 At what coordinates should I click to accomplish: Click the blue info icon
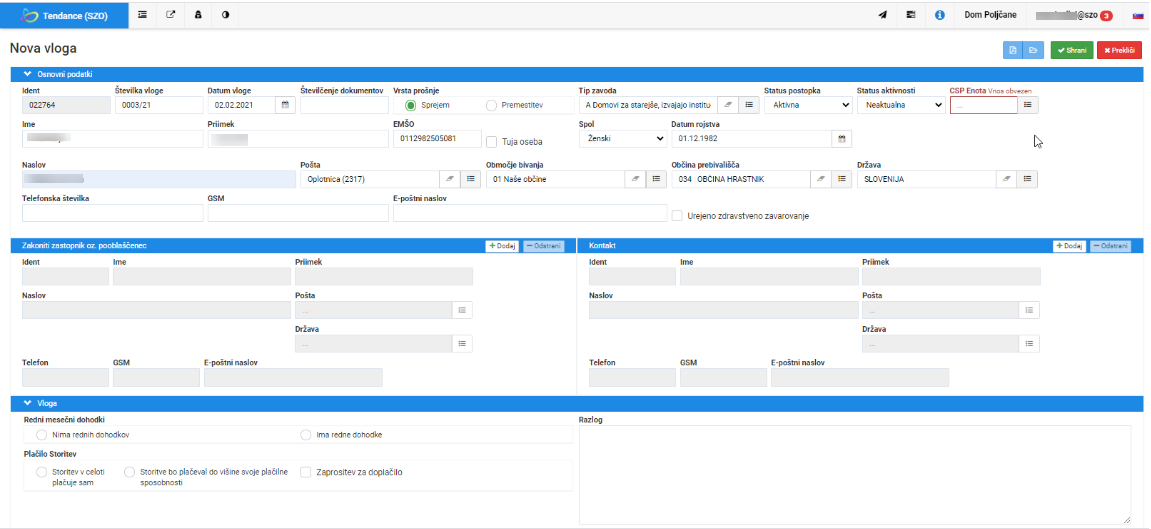click(x=940, y=15)
